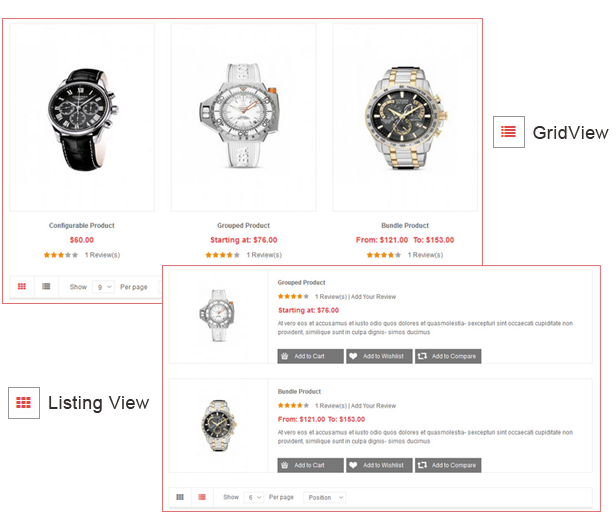Viewport: 616px width, 529px height.
Task: Open the gold and silver watch image in grid
Action: [405, 117]
